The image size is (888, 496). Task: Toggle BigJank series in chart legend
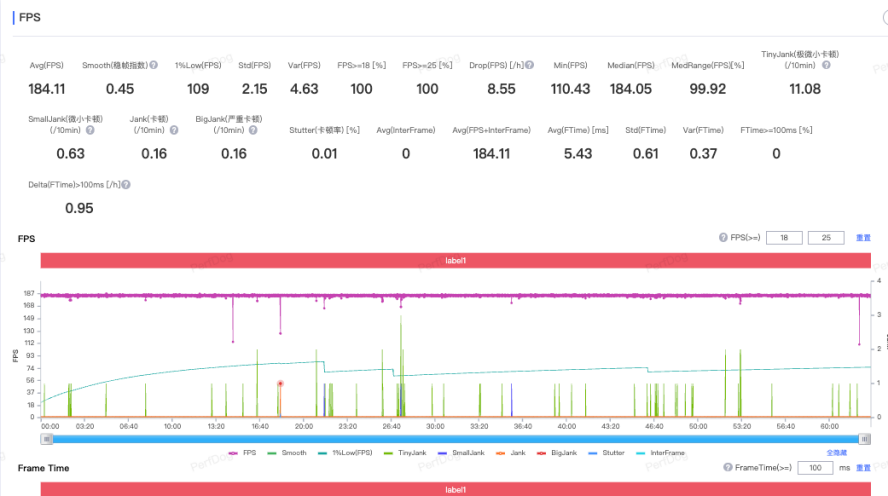coord(557,453)
